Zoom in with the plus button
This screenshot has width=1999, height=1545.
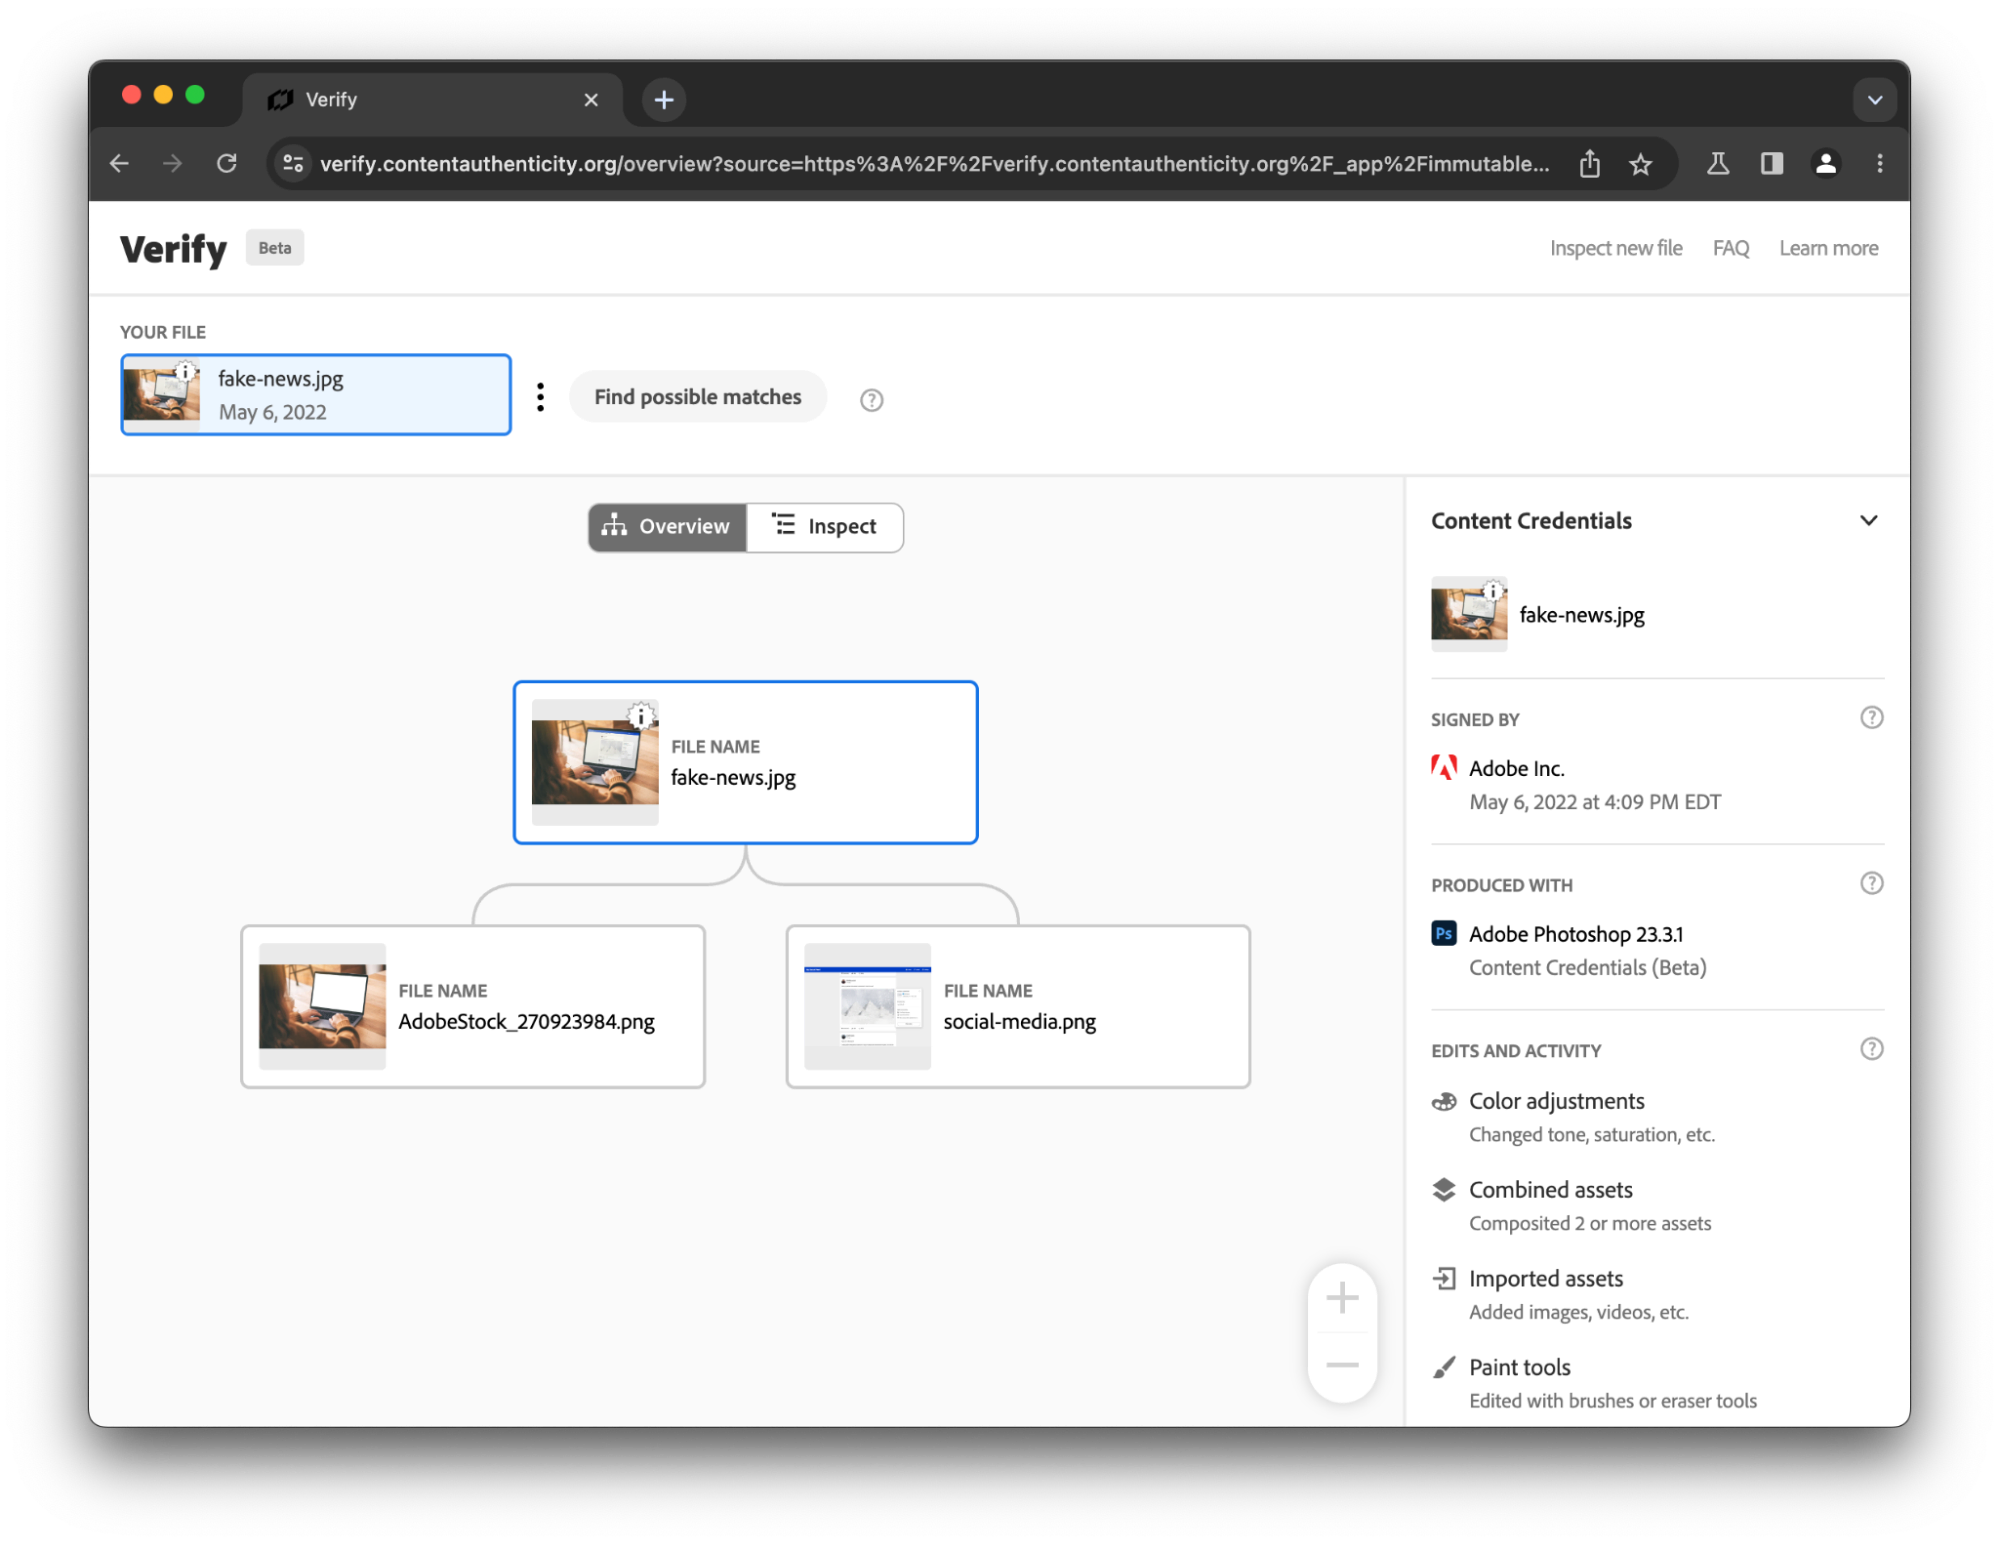1341,1298
